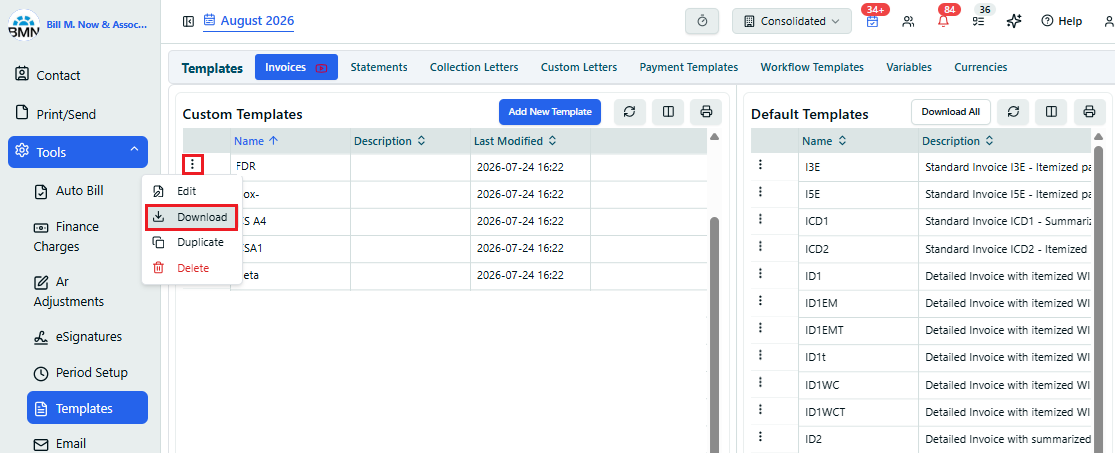This screenshot has height=453, width=1117.
Task: Choose Download from the context menu
Action: pyautogui.click(x=191, y=217)
